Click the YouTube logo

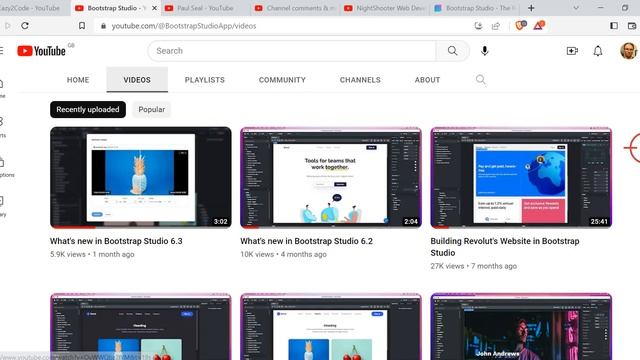click(41, 51)
